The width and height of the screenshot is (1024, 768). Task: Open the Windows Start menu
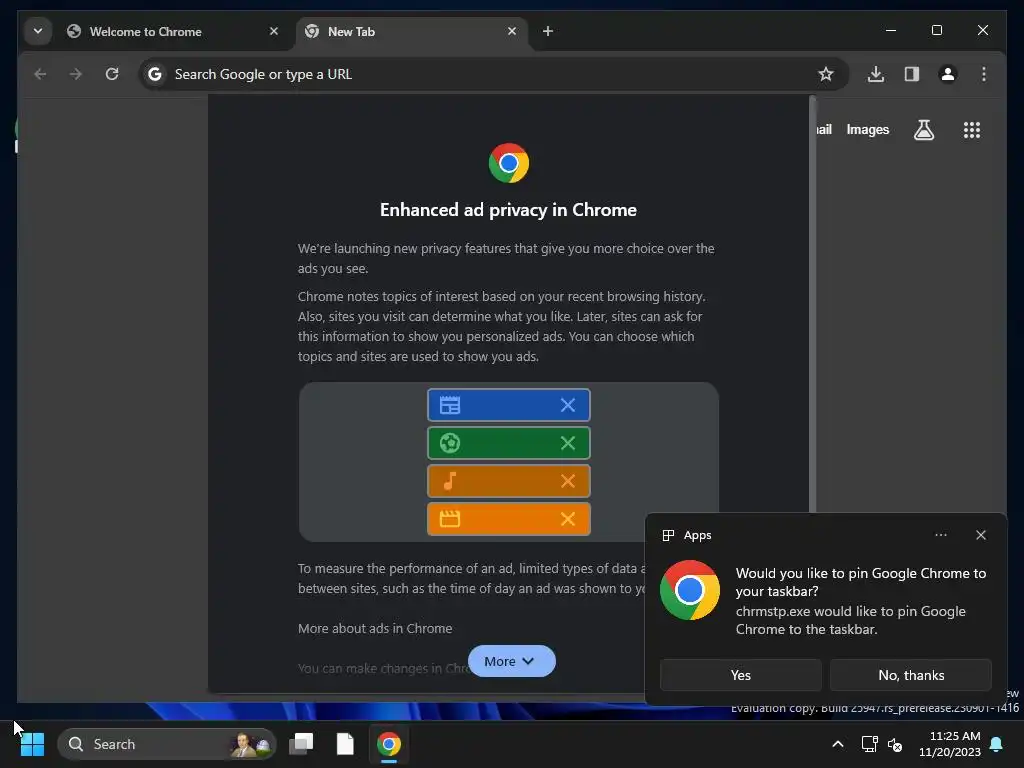coord(32,744)
